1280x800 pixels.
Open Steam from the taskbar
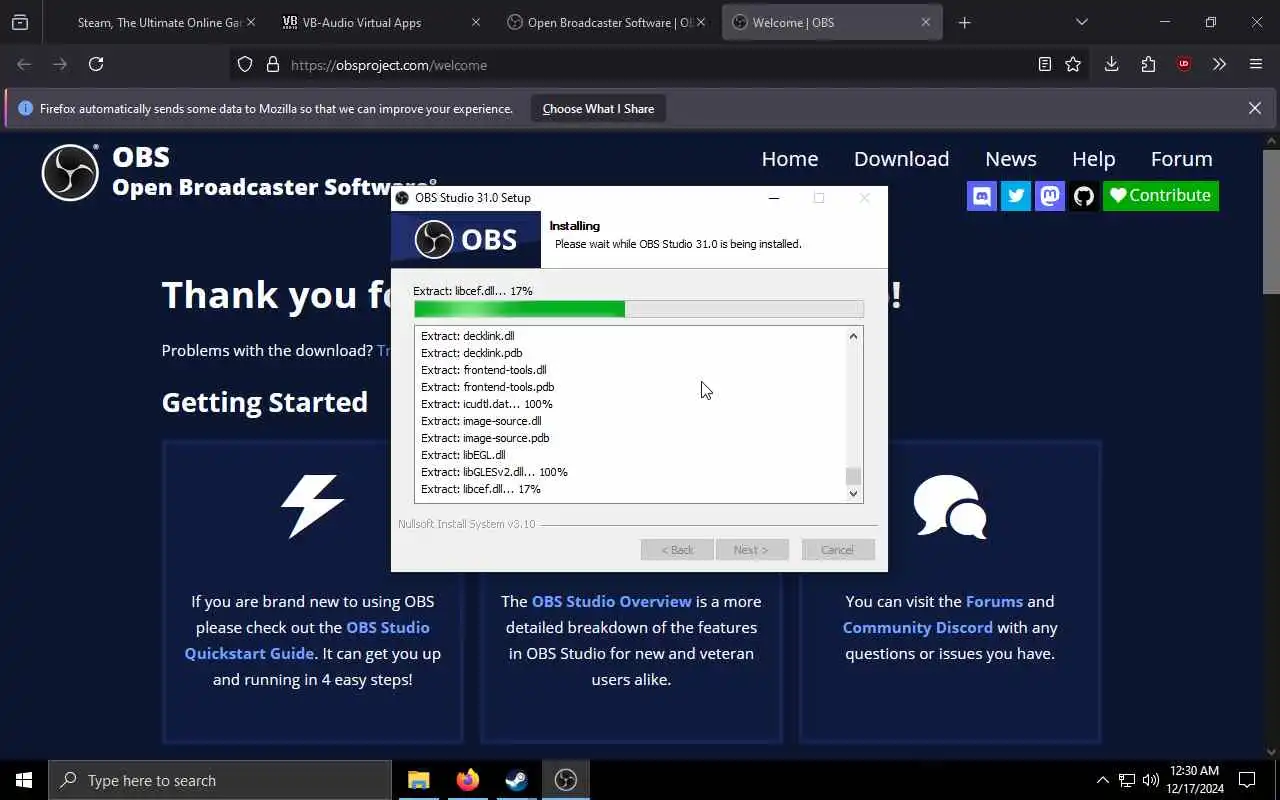tap(516, 780)
